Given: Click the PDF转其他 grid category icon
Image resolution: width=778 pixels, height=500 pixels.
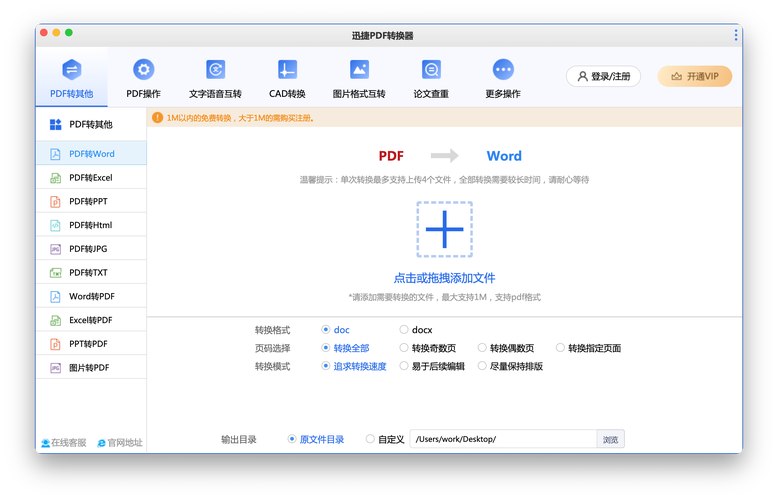Looking at the screenshot, I should tap(56, 125).
